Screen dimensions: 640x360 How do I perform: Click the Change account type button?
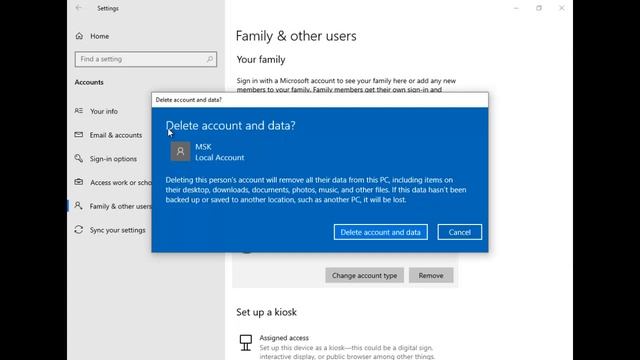click(x=364, y=276)
